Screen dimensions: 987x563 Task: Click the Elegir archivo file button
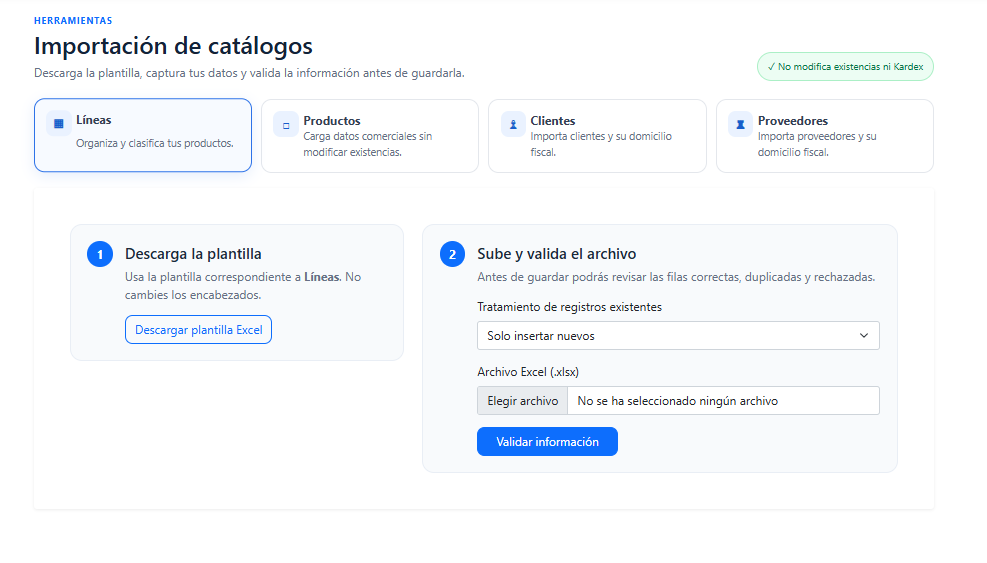coord(522,401)
